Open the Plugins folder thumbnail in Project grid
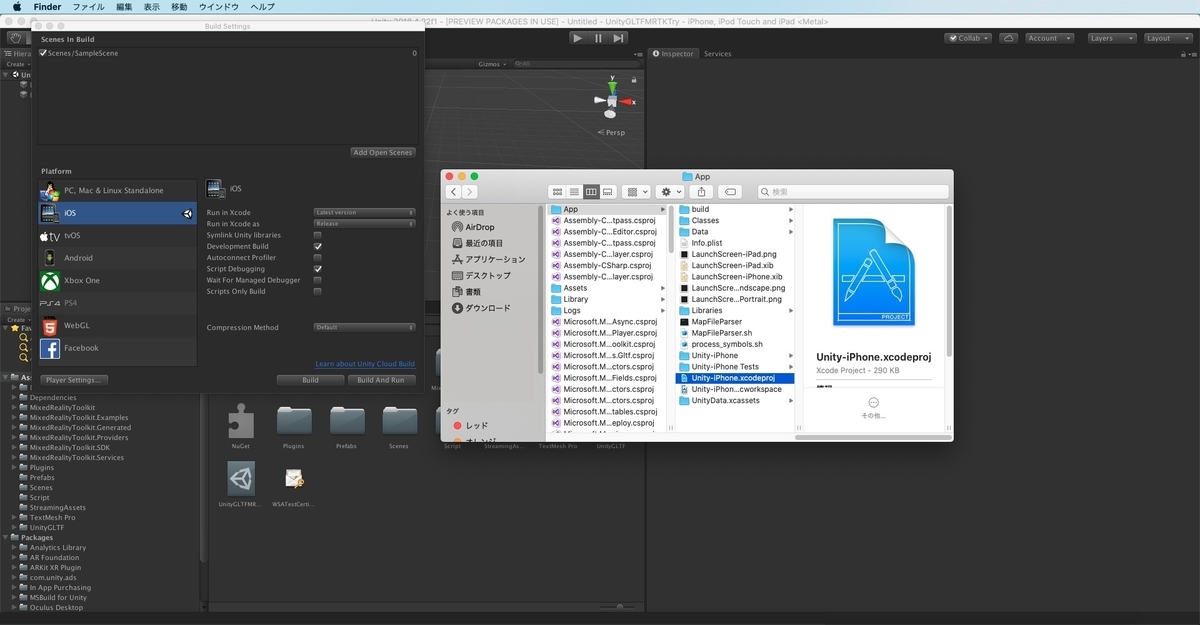The width and height of the screenshot is (1200, 625). click(294, 425)
